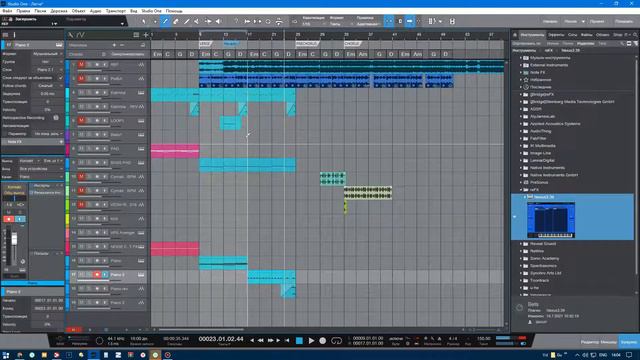
Task: Click the Inspector channel volume fader
Action: 14,239
